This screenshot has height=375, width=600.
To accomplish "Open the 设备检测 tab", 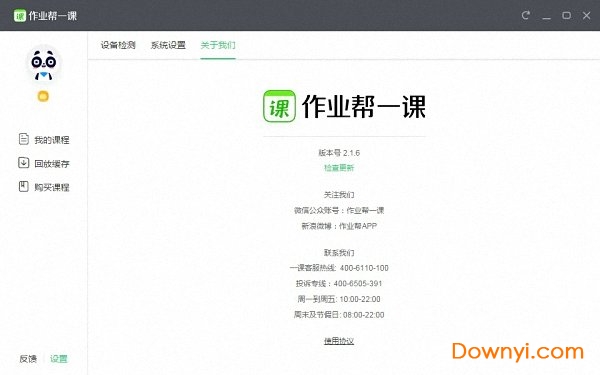I will click(x=118, y=45).
